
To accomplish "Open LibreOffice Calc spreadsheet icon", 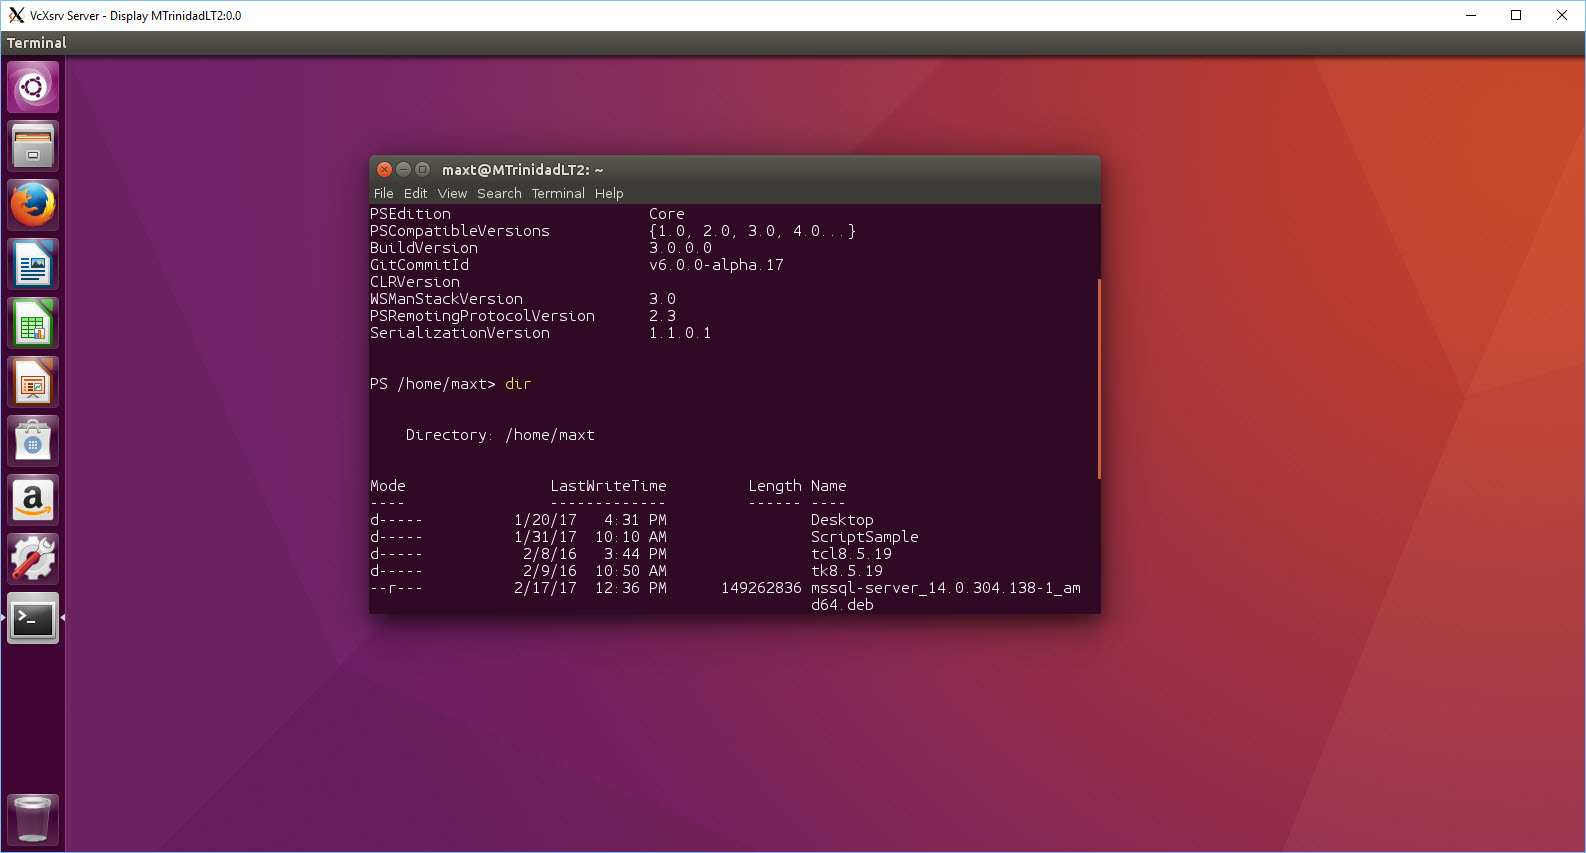I will tap(33, 323).
